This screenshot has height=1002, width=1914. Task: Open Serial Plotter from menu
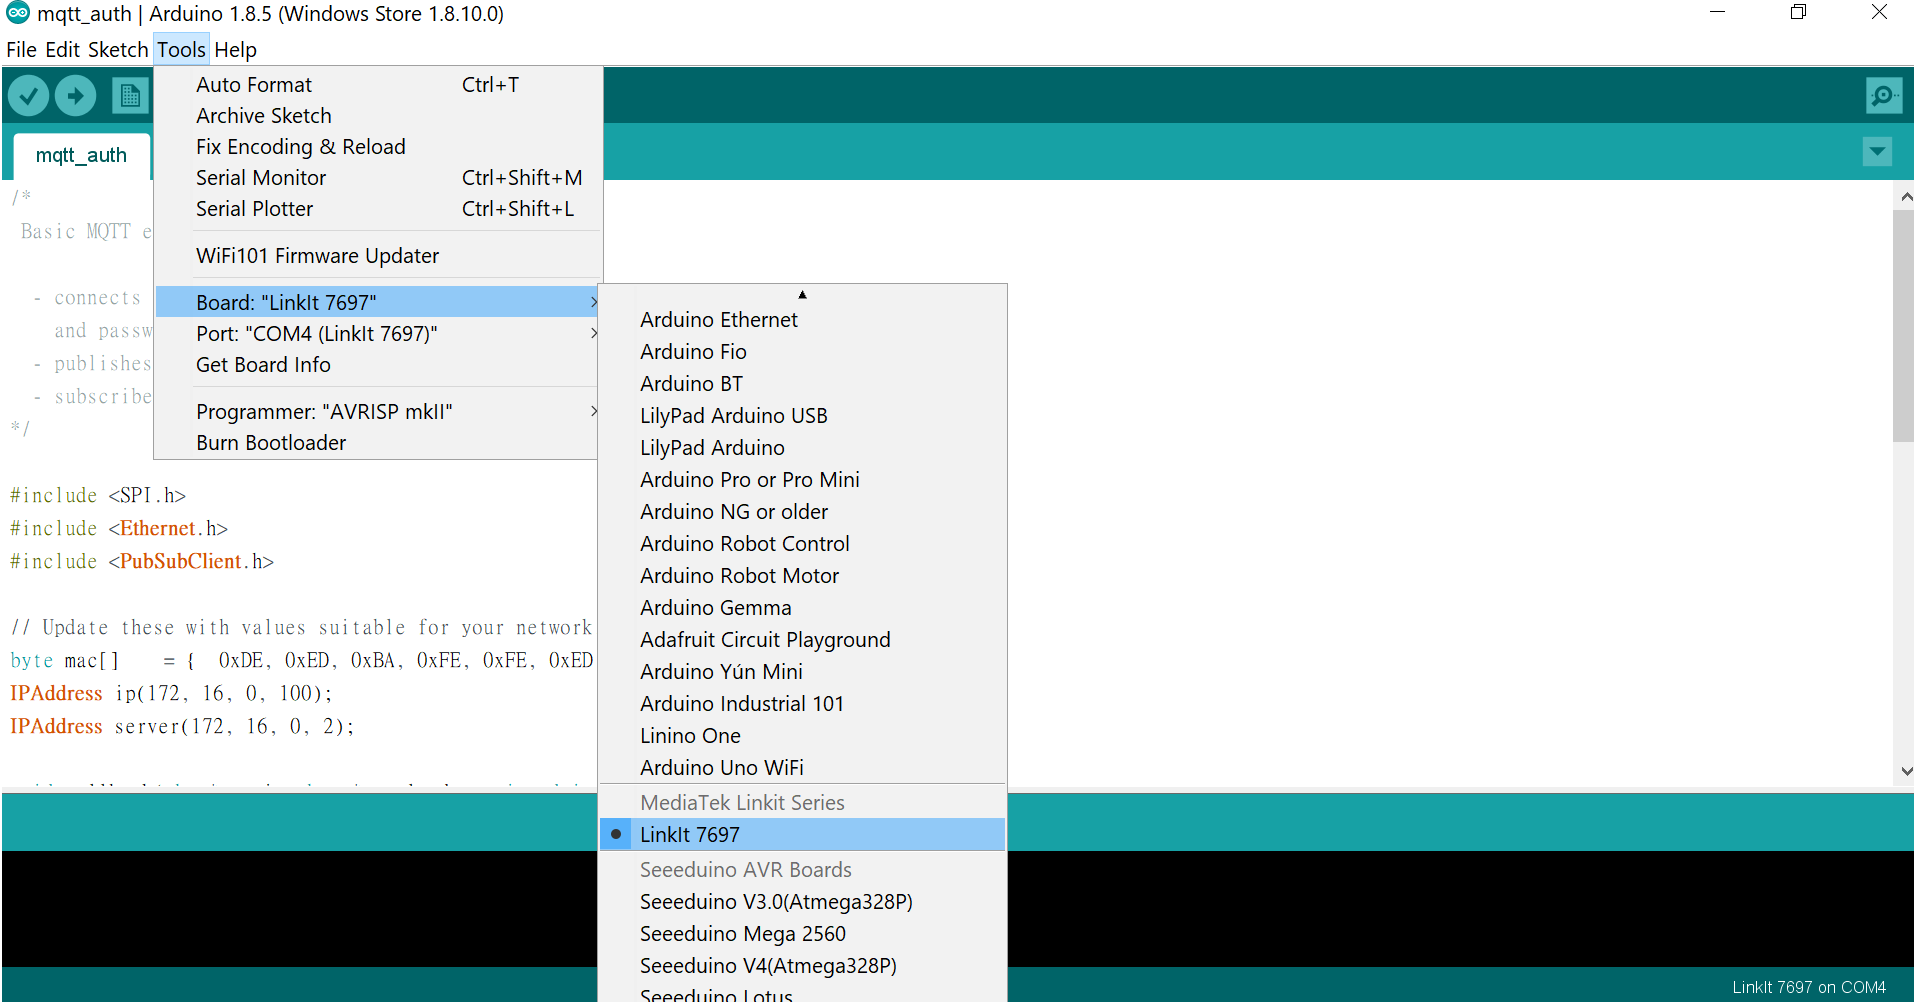tap(378, 209)
